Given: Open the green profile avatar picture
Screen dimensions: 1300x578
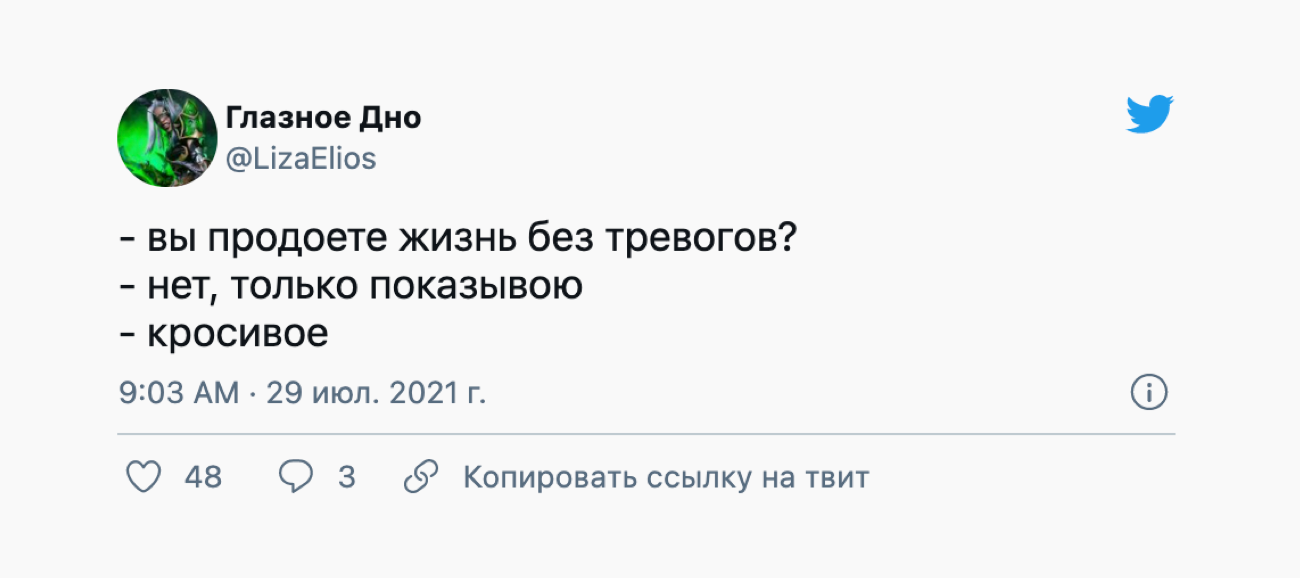Looking at the screenshot, I should point(167,137).
